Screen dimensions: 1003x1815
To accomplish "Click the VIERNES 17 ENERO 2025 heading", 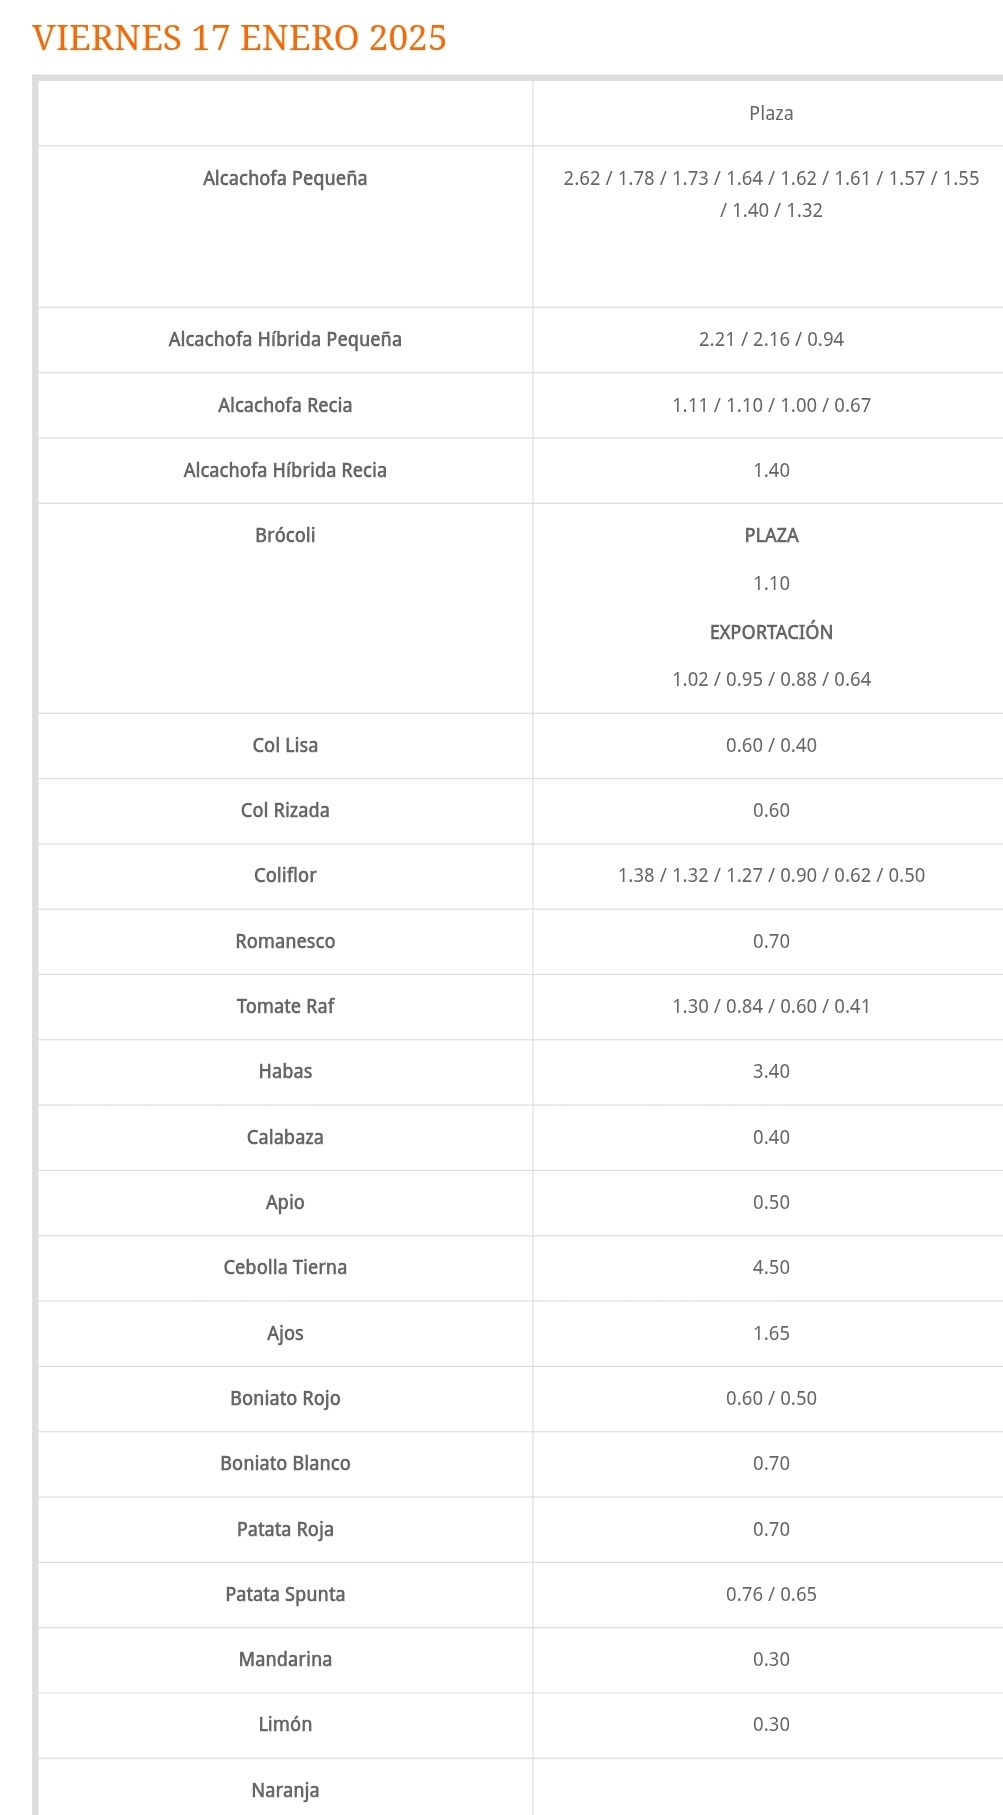I will [x=239, y=38].
